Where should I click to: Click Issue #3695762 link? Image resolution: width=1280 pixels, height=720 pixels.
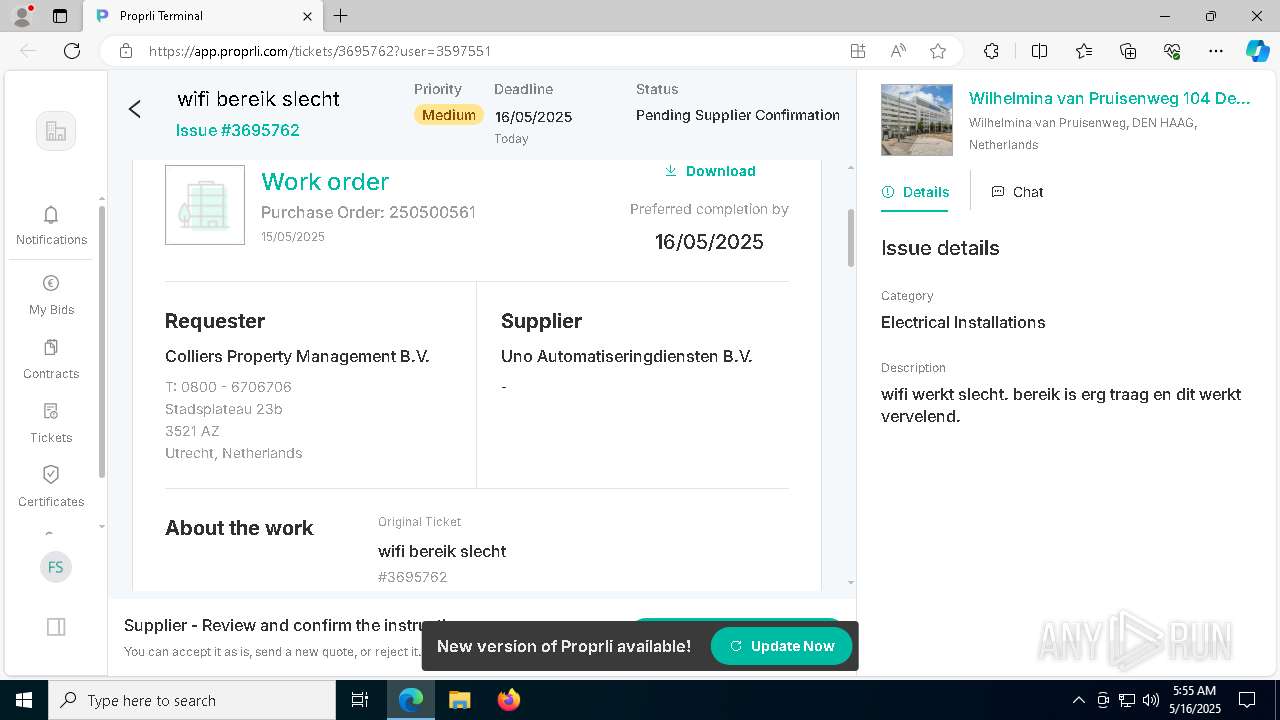pyautogui.click(x=238, y=130)
